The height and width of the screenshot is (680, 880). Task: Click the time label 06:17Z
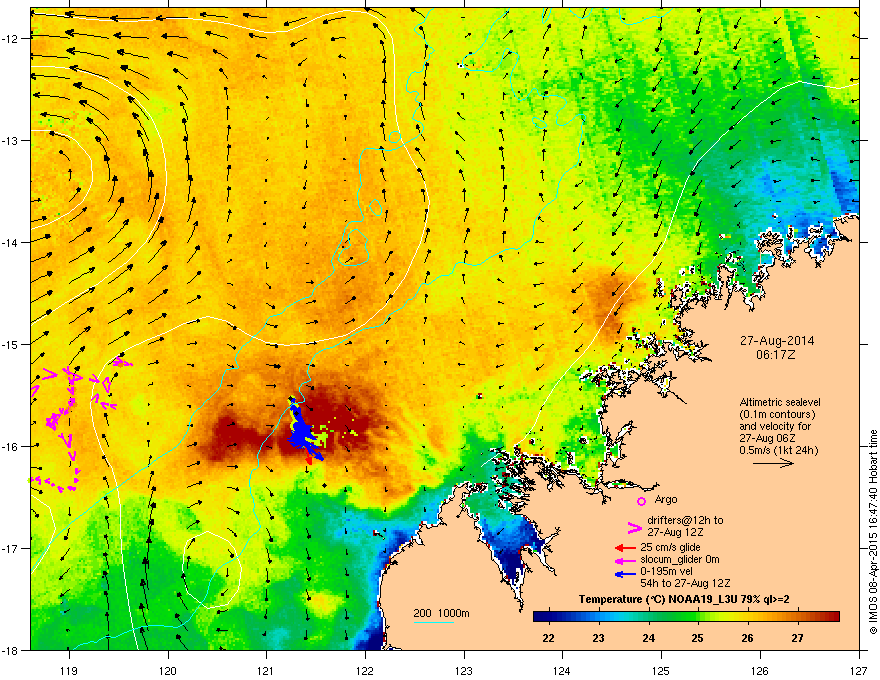pos(776,355)
